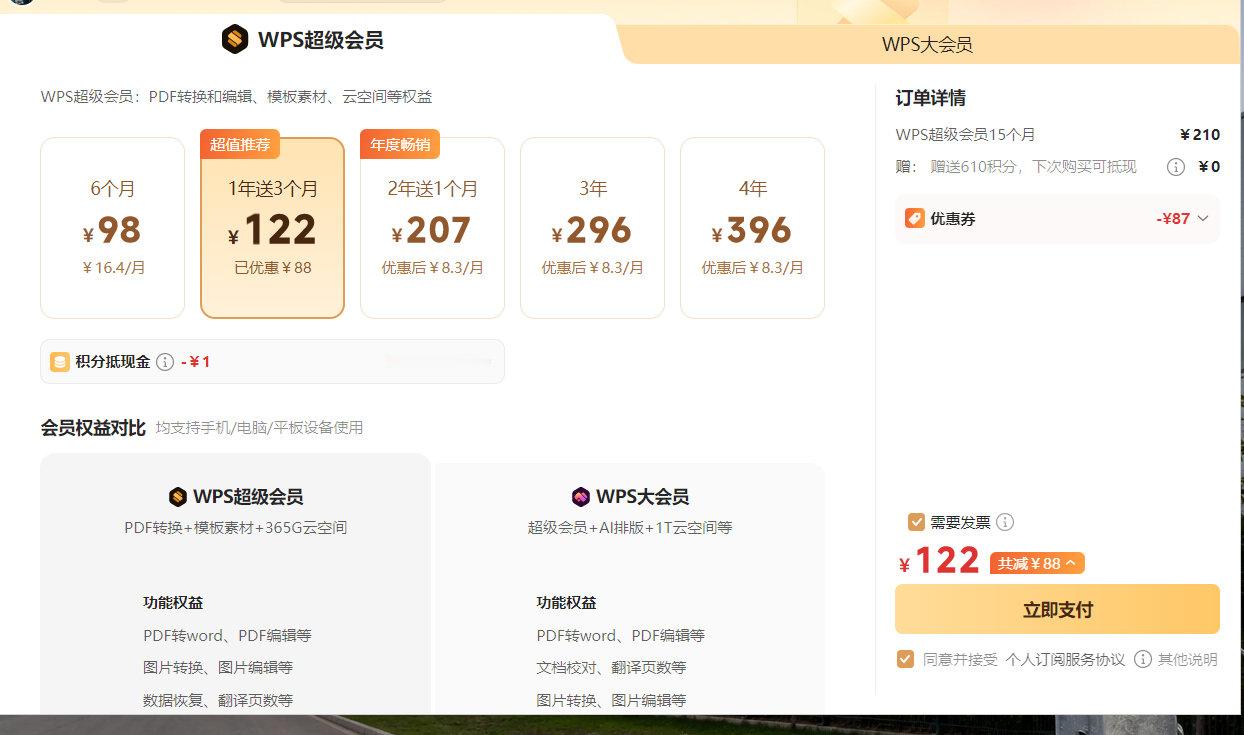Toggle the 需要发票 checkbox

[916, 522]
